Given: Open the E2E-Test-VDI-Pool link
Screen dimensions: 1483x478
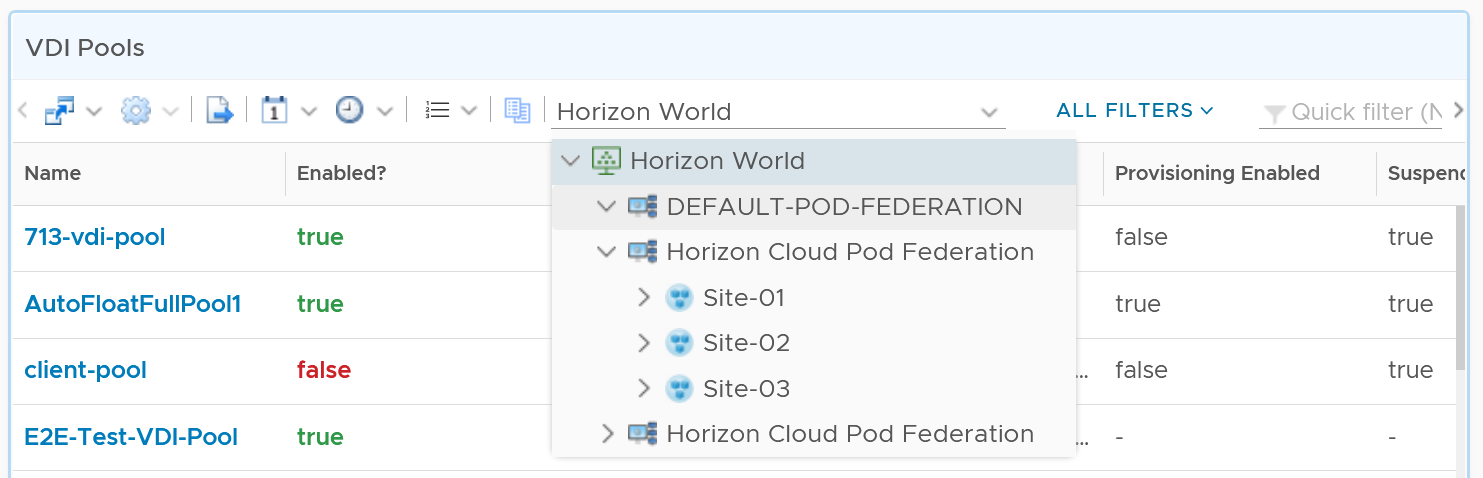Looking at the screenshot, I should coord(131,437).
